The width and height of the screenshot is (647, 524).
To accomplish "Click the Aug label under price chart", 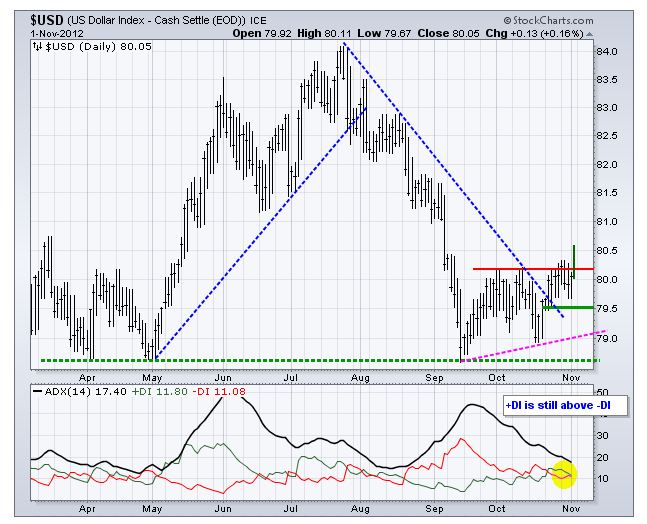I will (360, 378).
